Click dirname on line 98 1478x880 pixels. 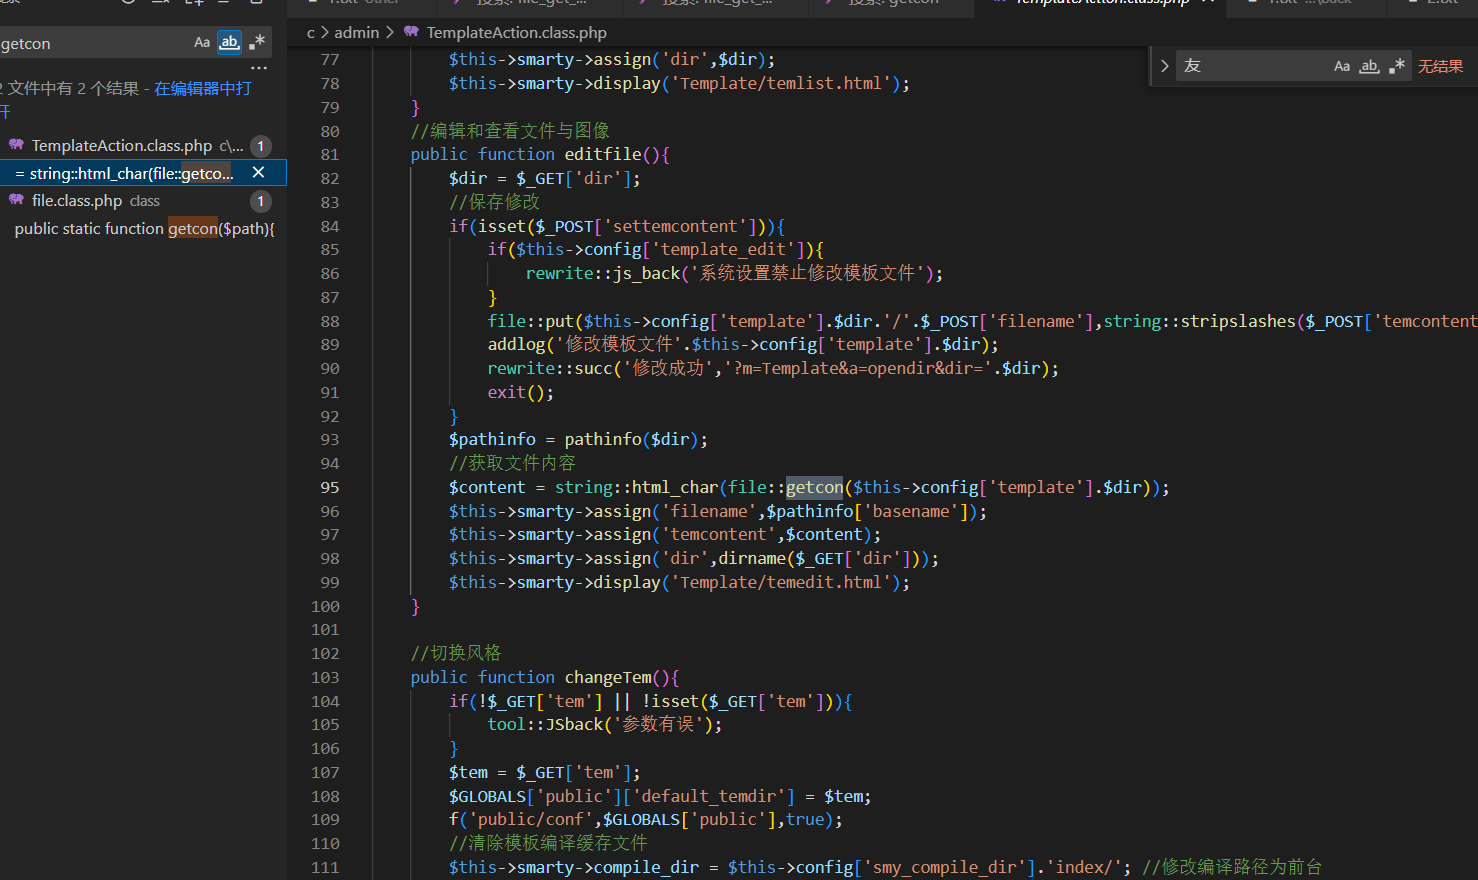(x=752, y=558)
